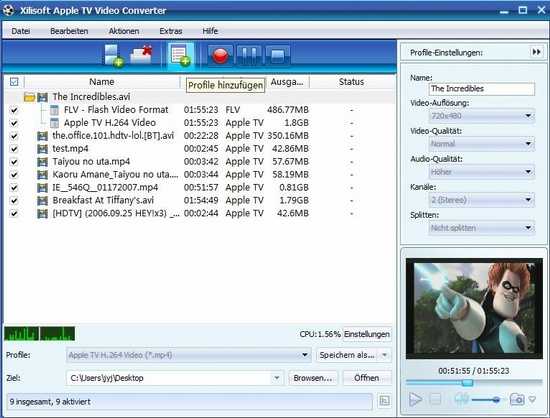Uncheck Apple TV H.264 Video row
This screenshot has height=418, width=550.
(14, 123)
